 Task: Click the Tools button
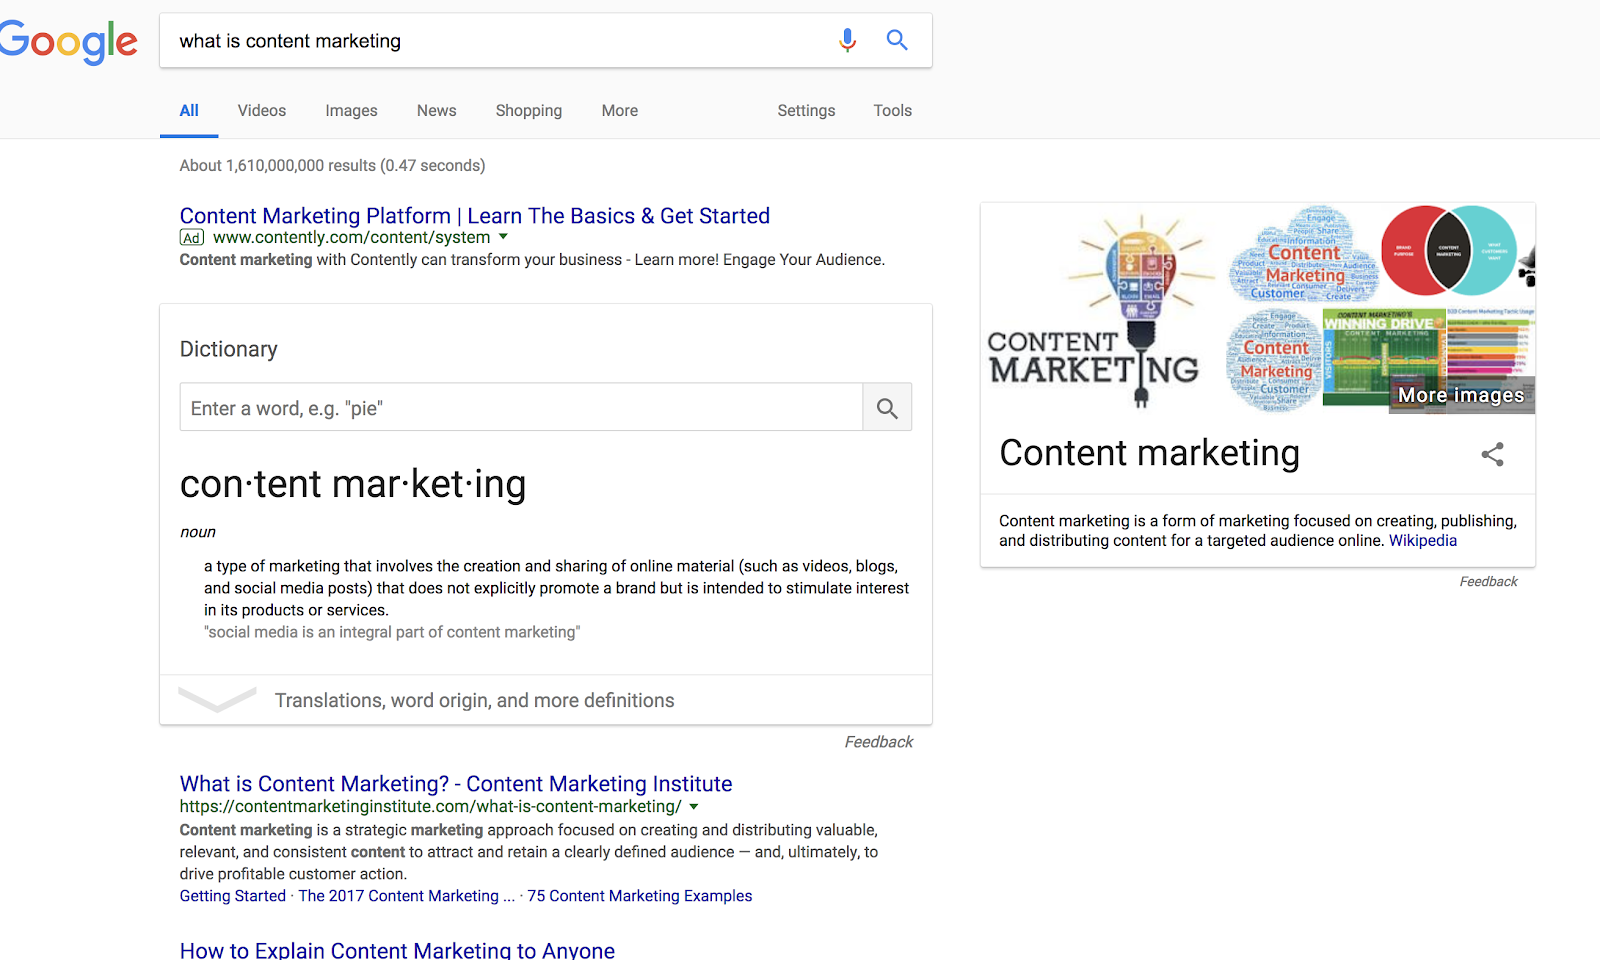892,111
